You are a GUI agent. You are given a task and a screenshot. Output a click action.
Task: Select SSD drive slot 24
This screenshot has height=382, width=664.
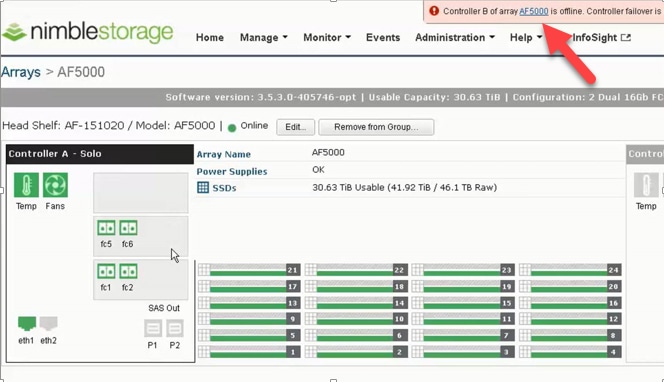(570, 270)
